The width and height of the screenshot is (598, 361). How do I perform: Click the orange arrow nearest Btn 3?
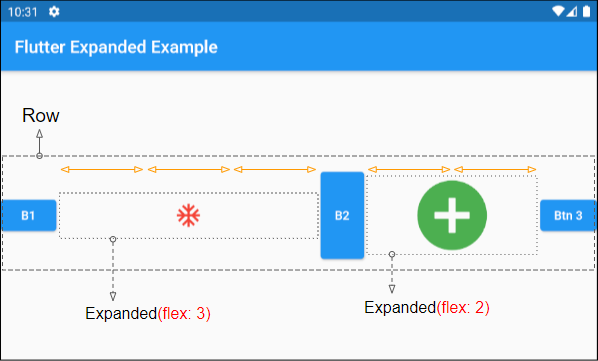[495, 169]
